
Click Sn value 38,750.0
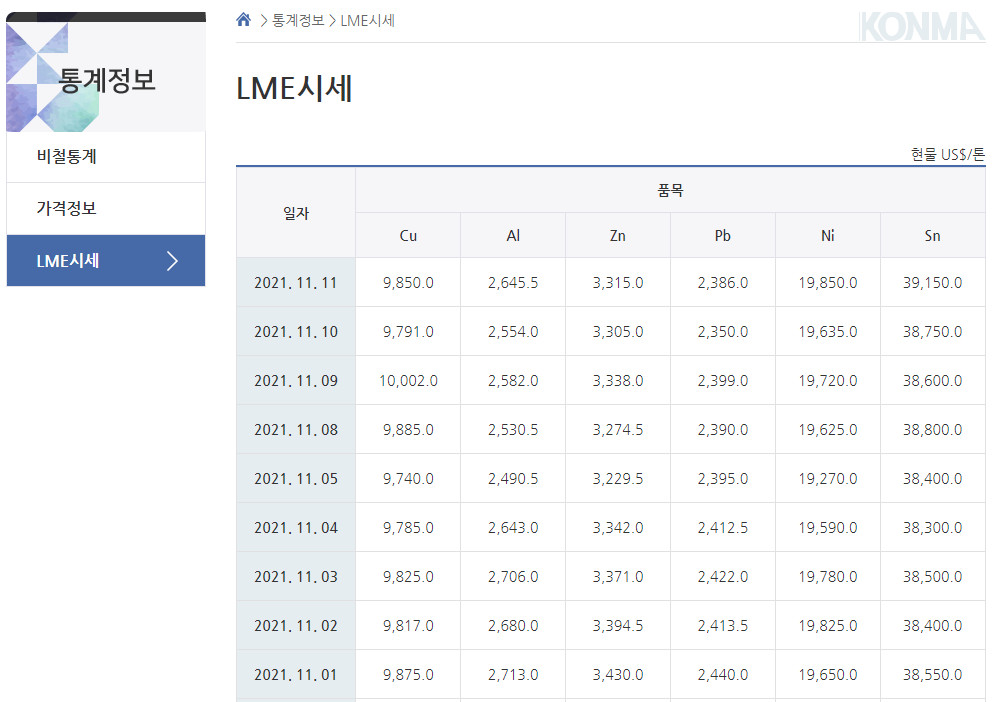932,332
